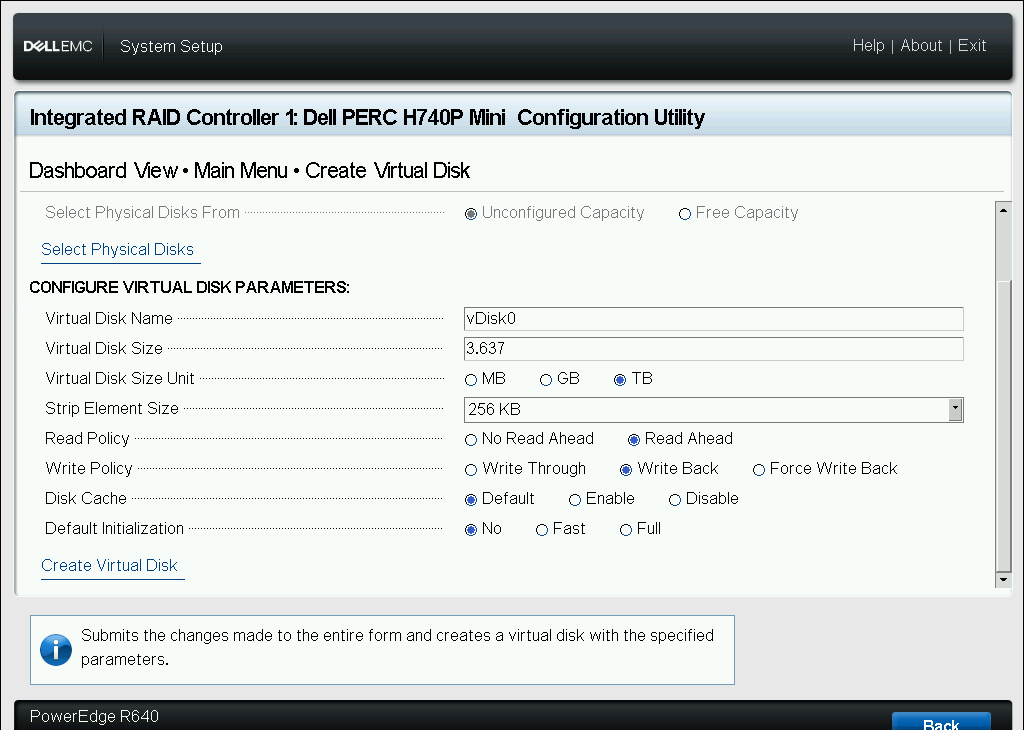This screenshot has width=1024, height=730.
Task: Click Exit in the top bar
Action: 971,45
